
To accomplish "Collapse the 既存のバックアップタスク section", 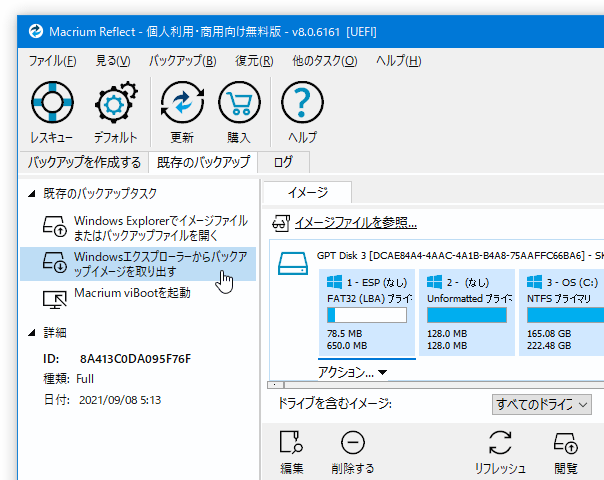I will [x=32, y=193].
